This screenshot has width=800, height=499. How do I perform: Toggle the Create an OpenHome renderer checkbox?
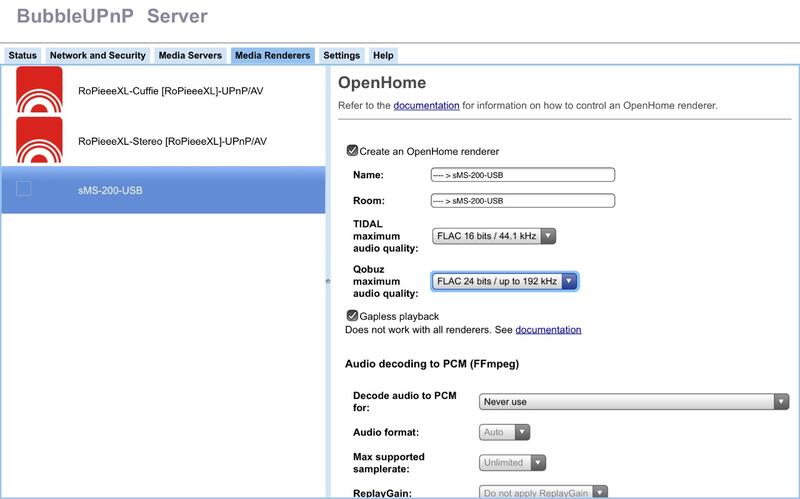(x=352, y=151)
